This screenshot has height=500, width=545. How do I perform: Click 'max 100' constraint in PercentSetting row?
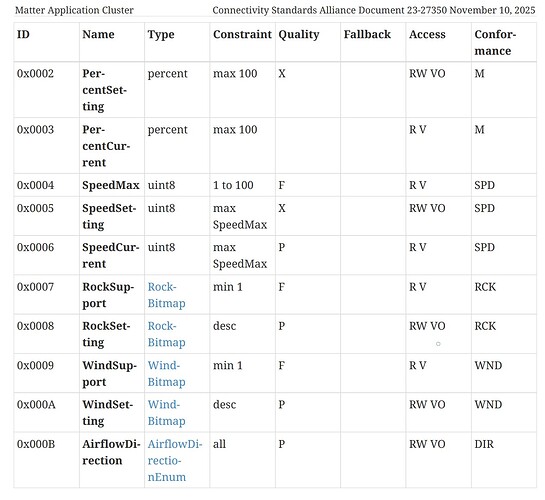coord(235,74)
